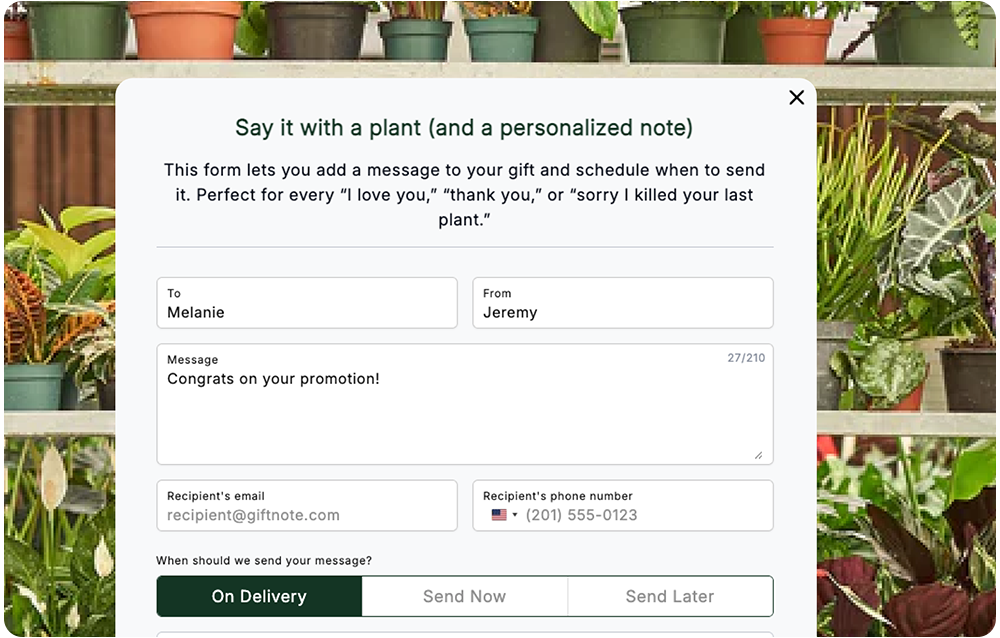The width and height of the screenshot is (1000, 638).
Task: Expand the phone country code caret
Action: [515, 516]
